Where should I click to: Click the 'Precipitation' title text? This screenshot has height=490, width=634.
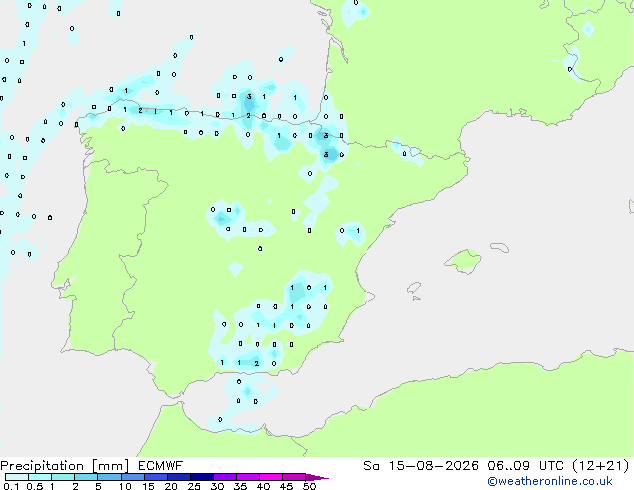[x=42, y=466]
